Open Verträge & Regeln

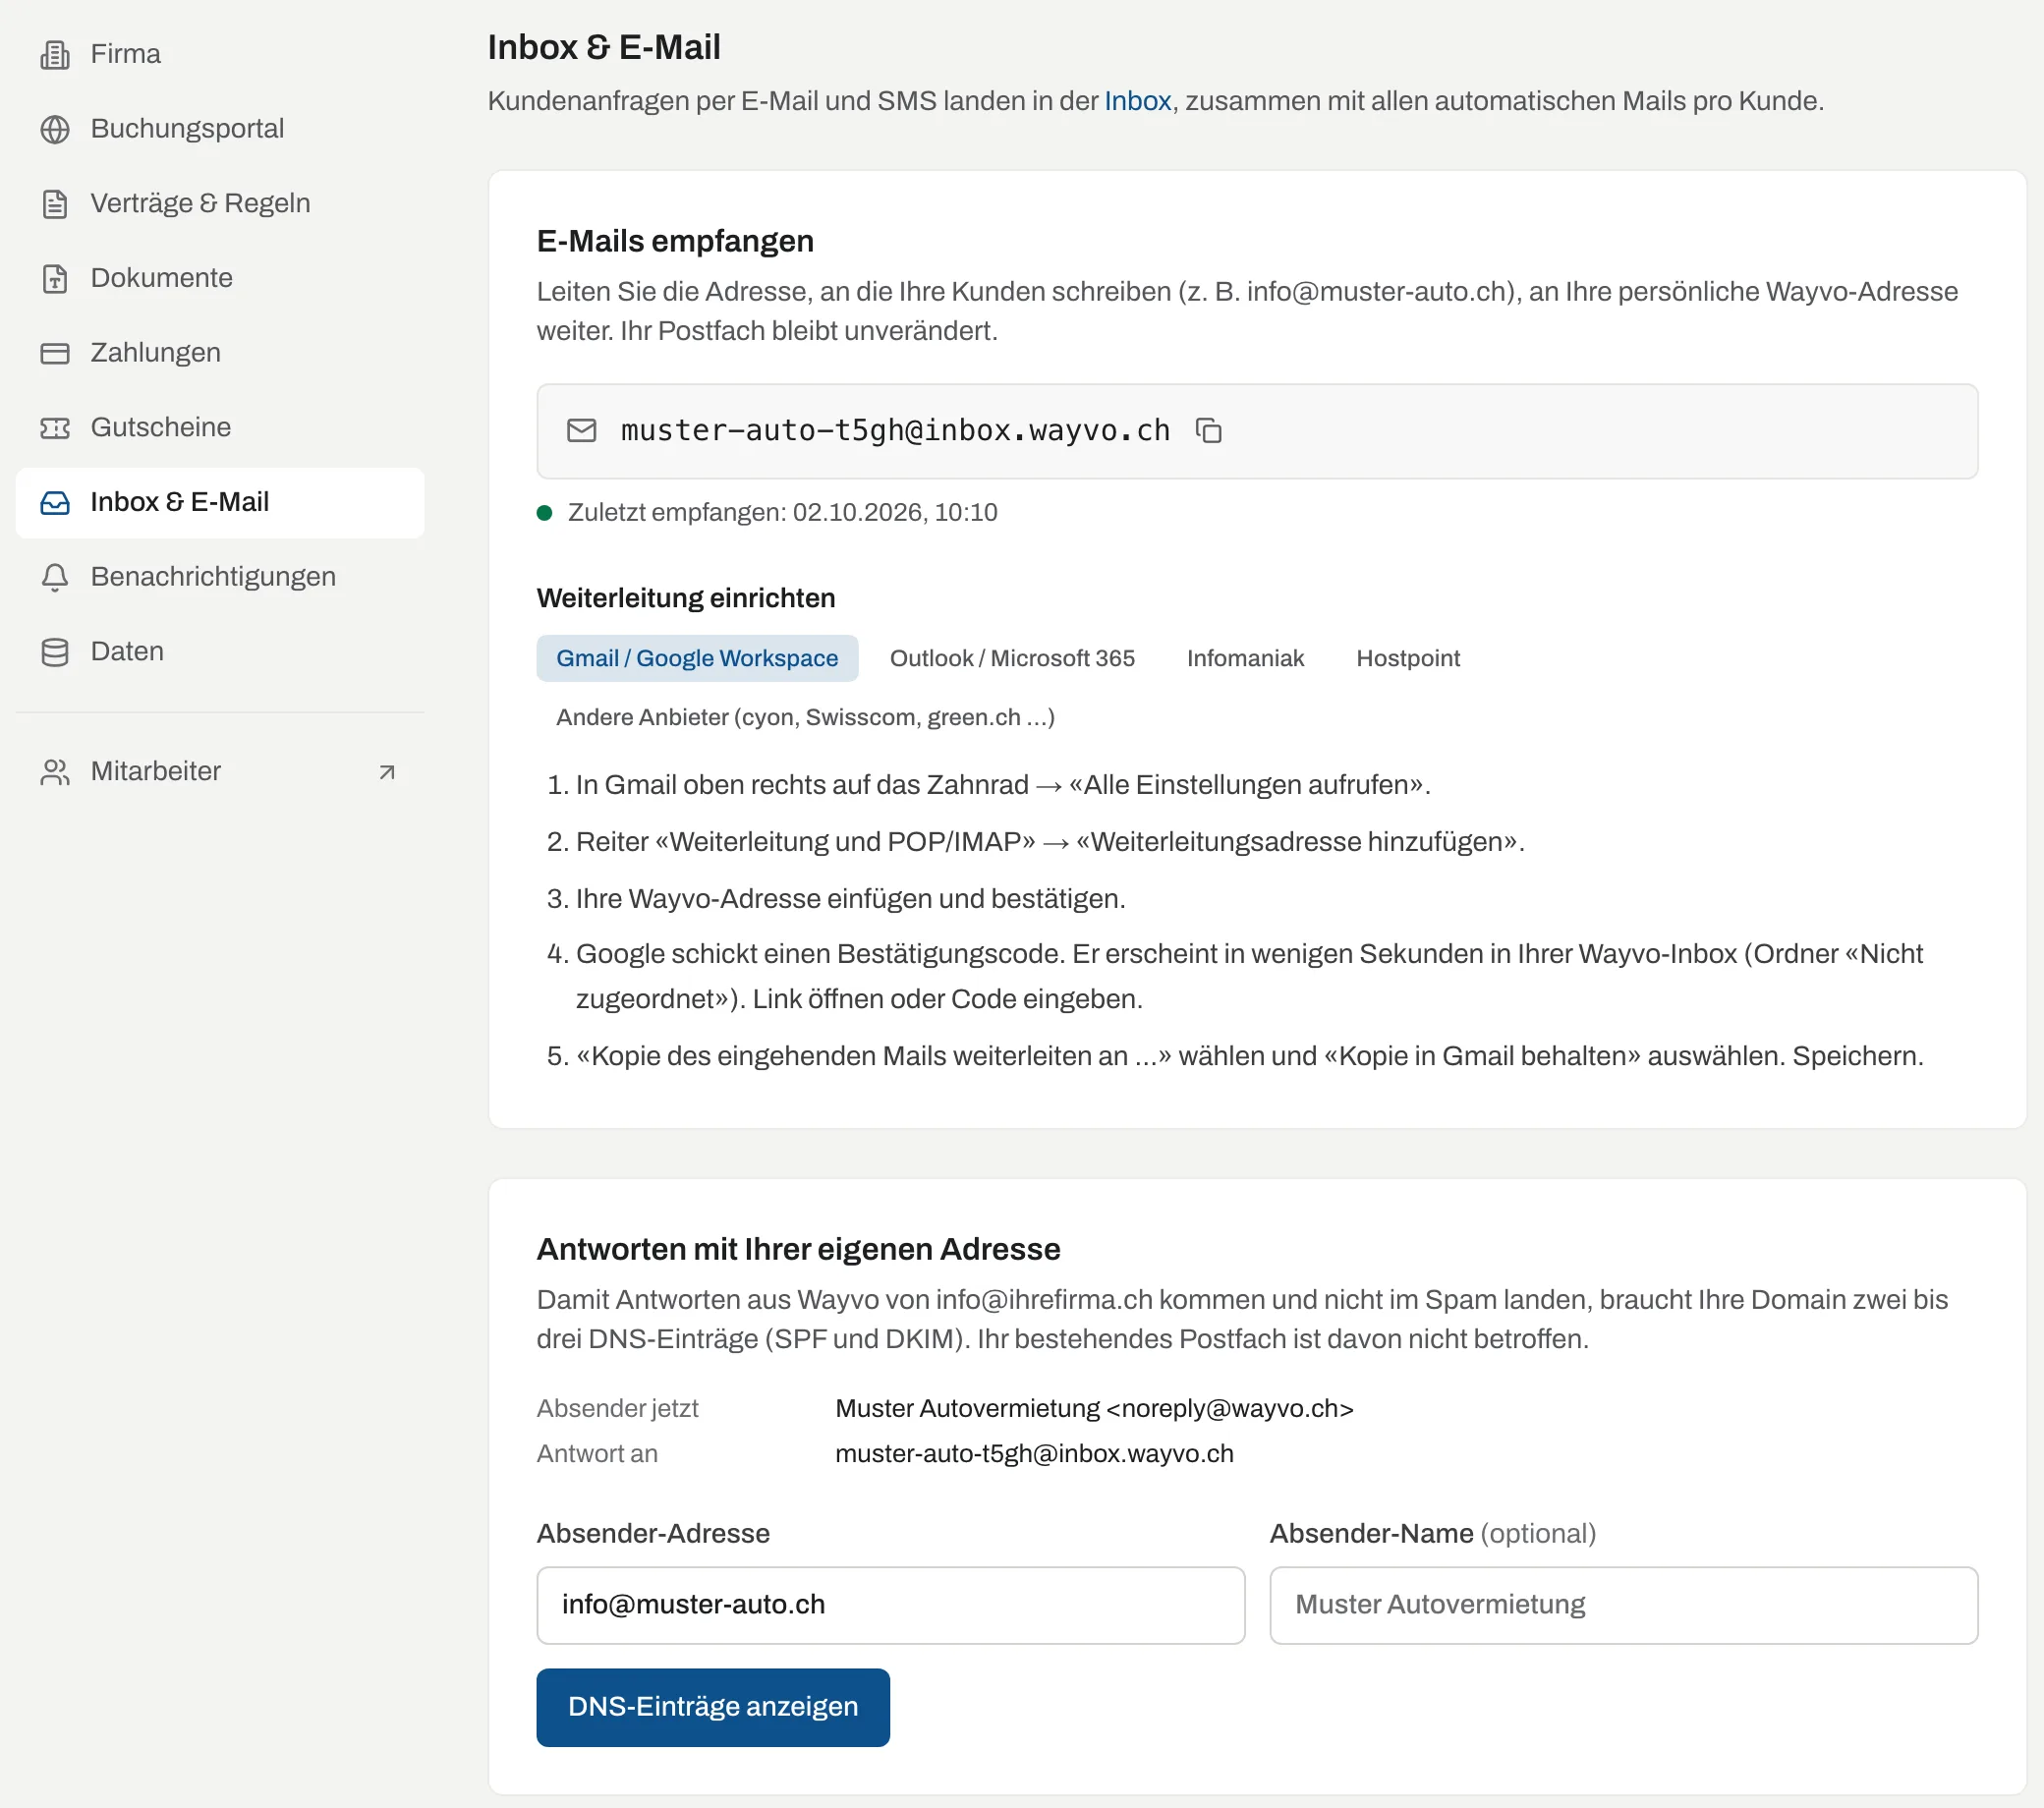(x=220, y=204)
